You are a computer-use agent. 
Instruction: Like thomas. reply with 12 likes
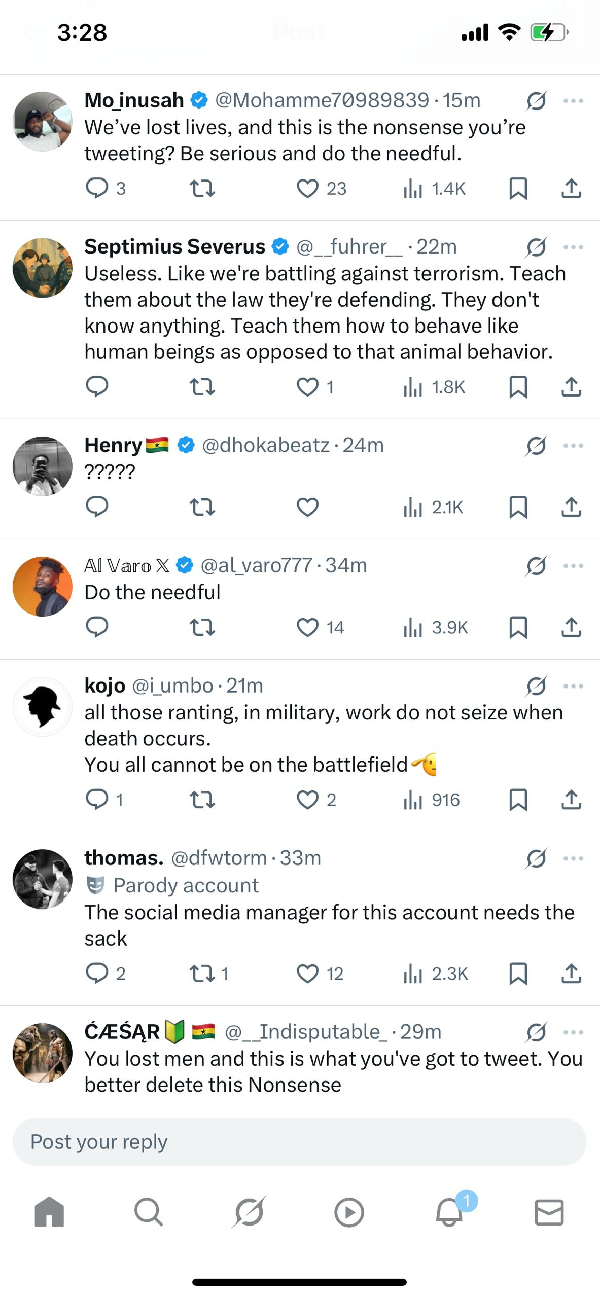point(308,973)
